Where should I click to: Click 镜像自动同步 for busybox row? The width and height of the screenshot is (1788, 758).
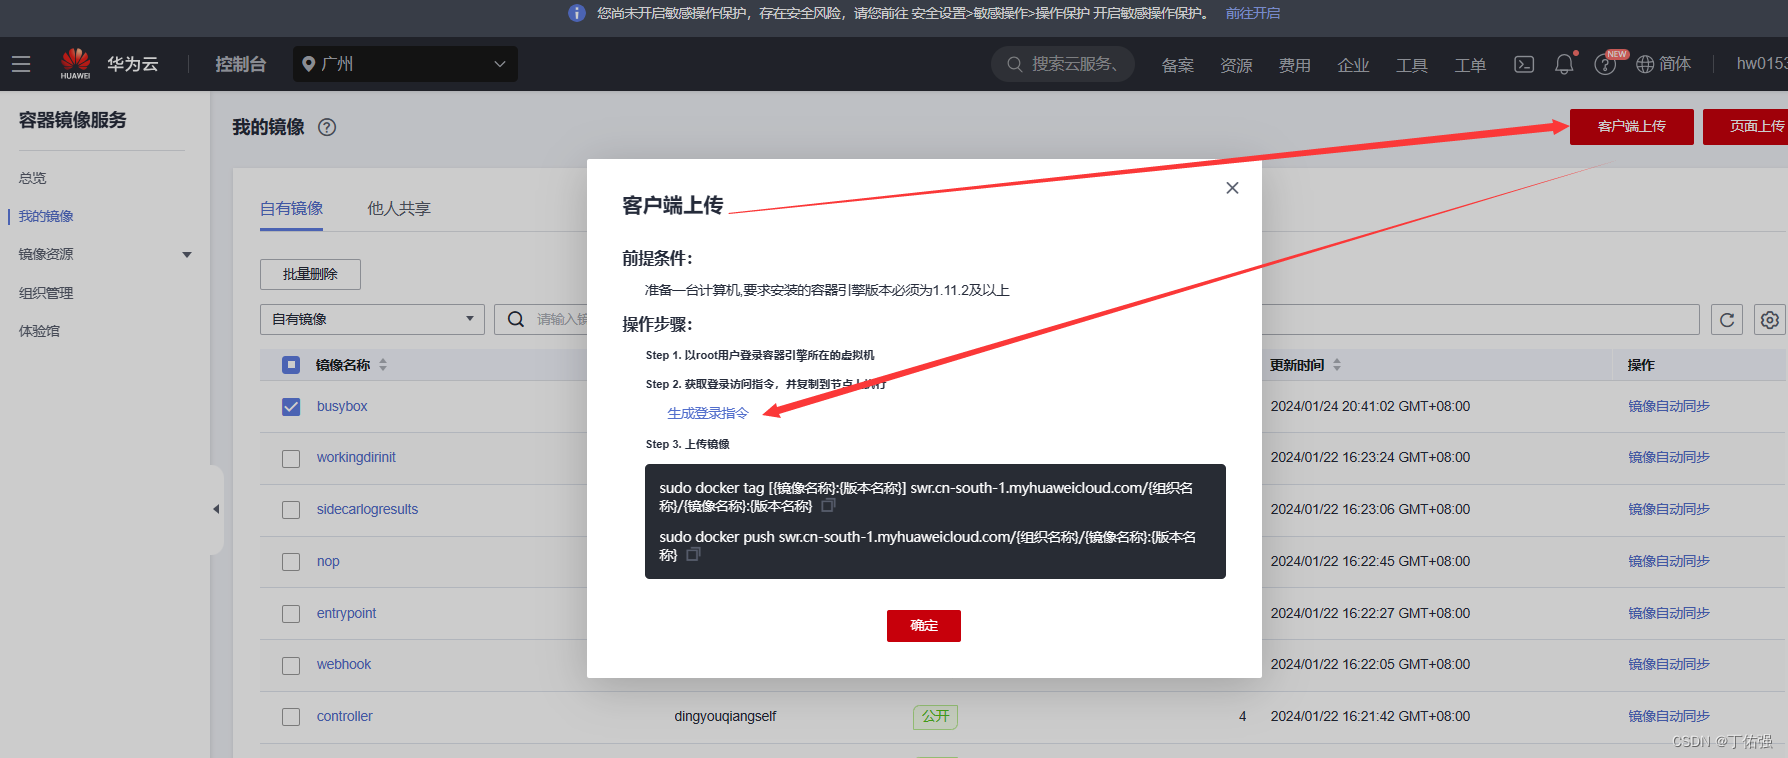coord(1669,407)
